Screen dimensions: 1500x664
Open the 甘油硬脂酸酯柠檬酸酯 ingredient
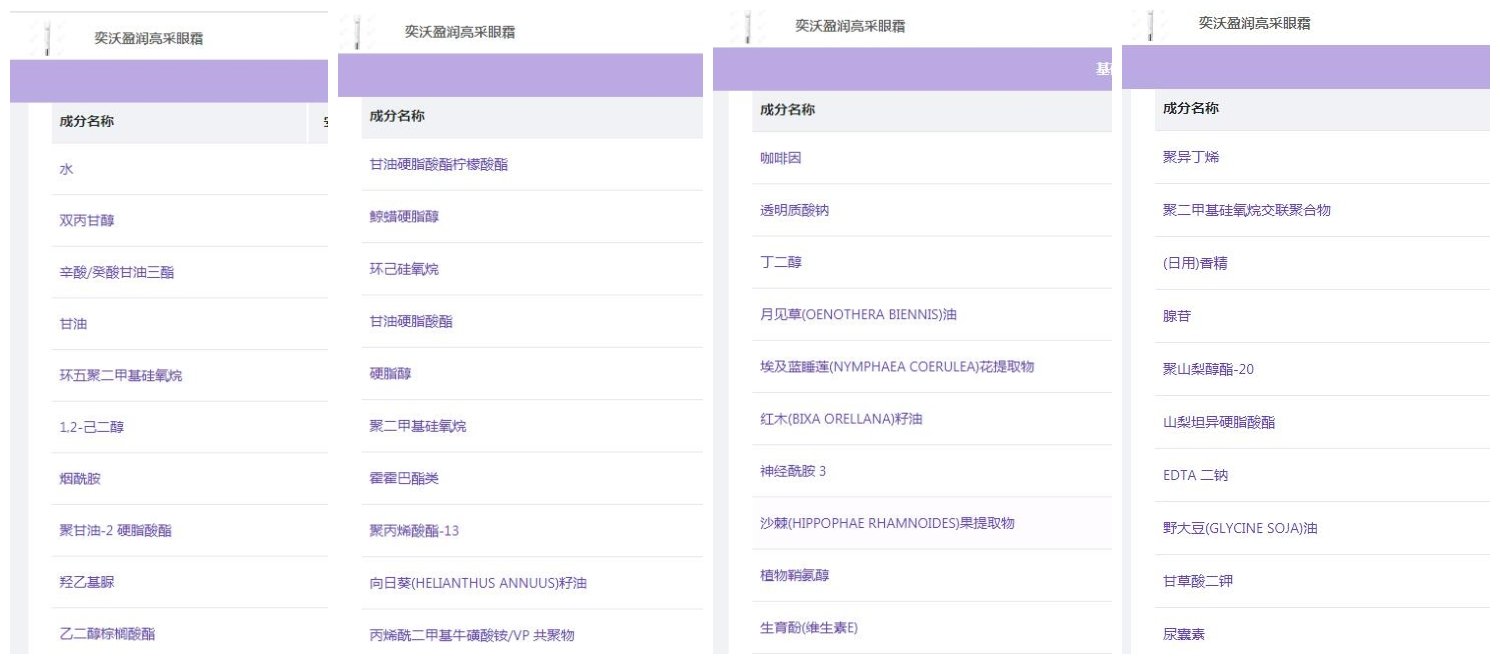[439, 164]
